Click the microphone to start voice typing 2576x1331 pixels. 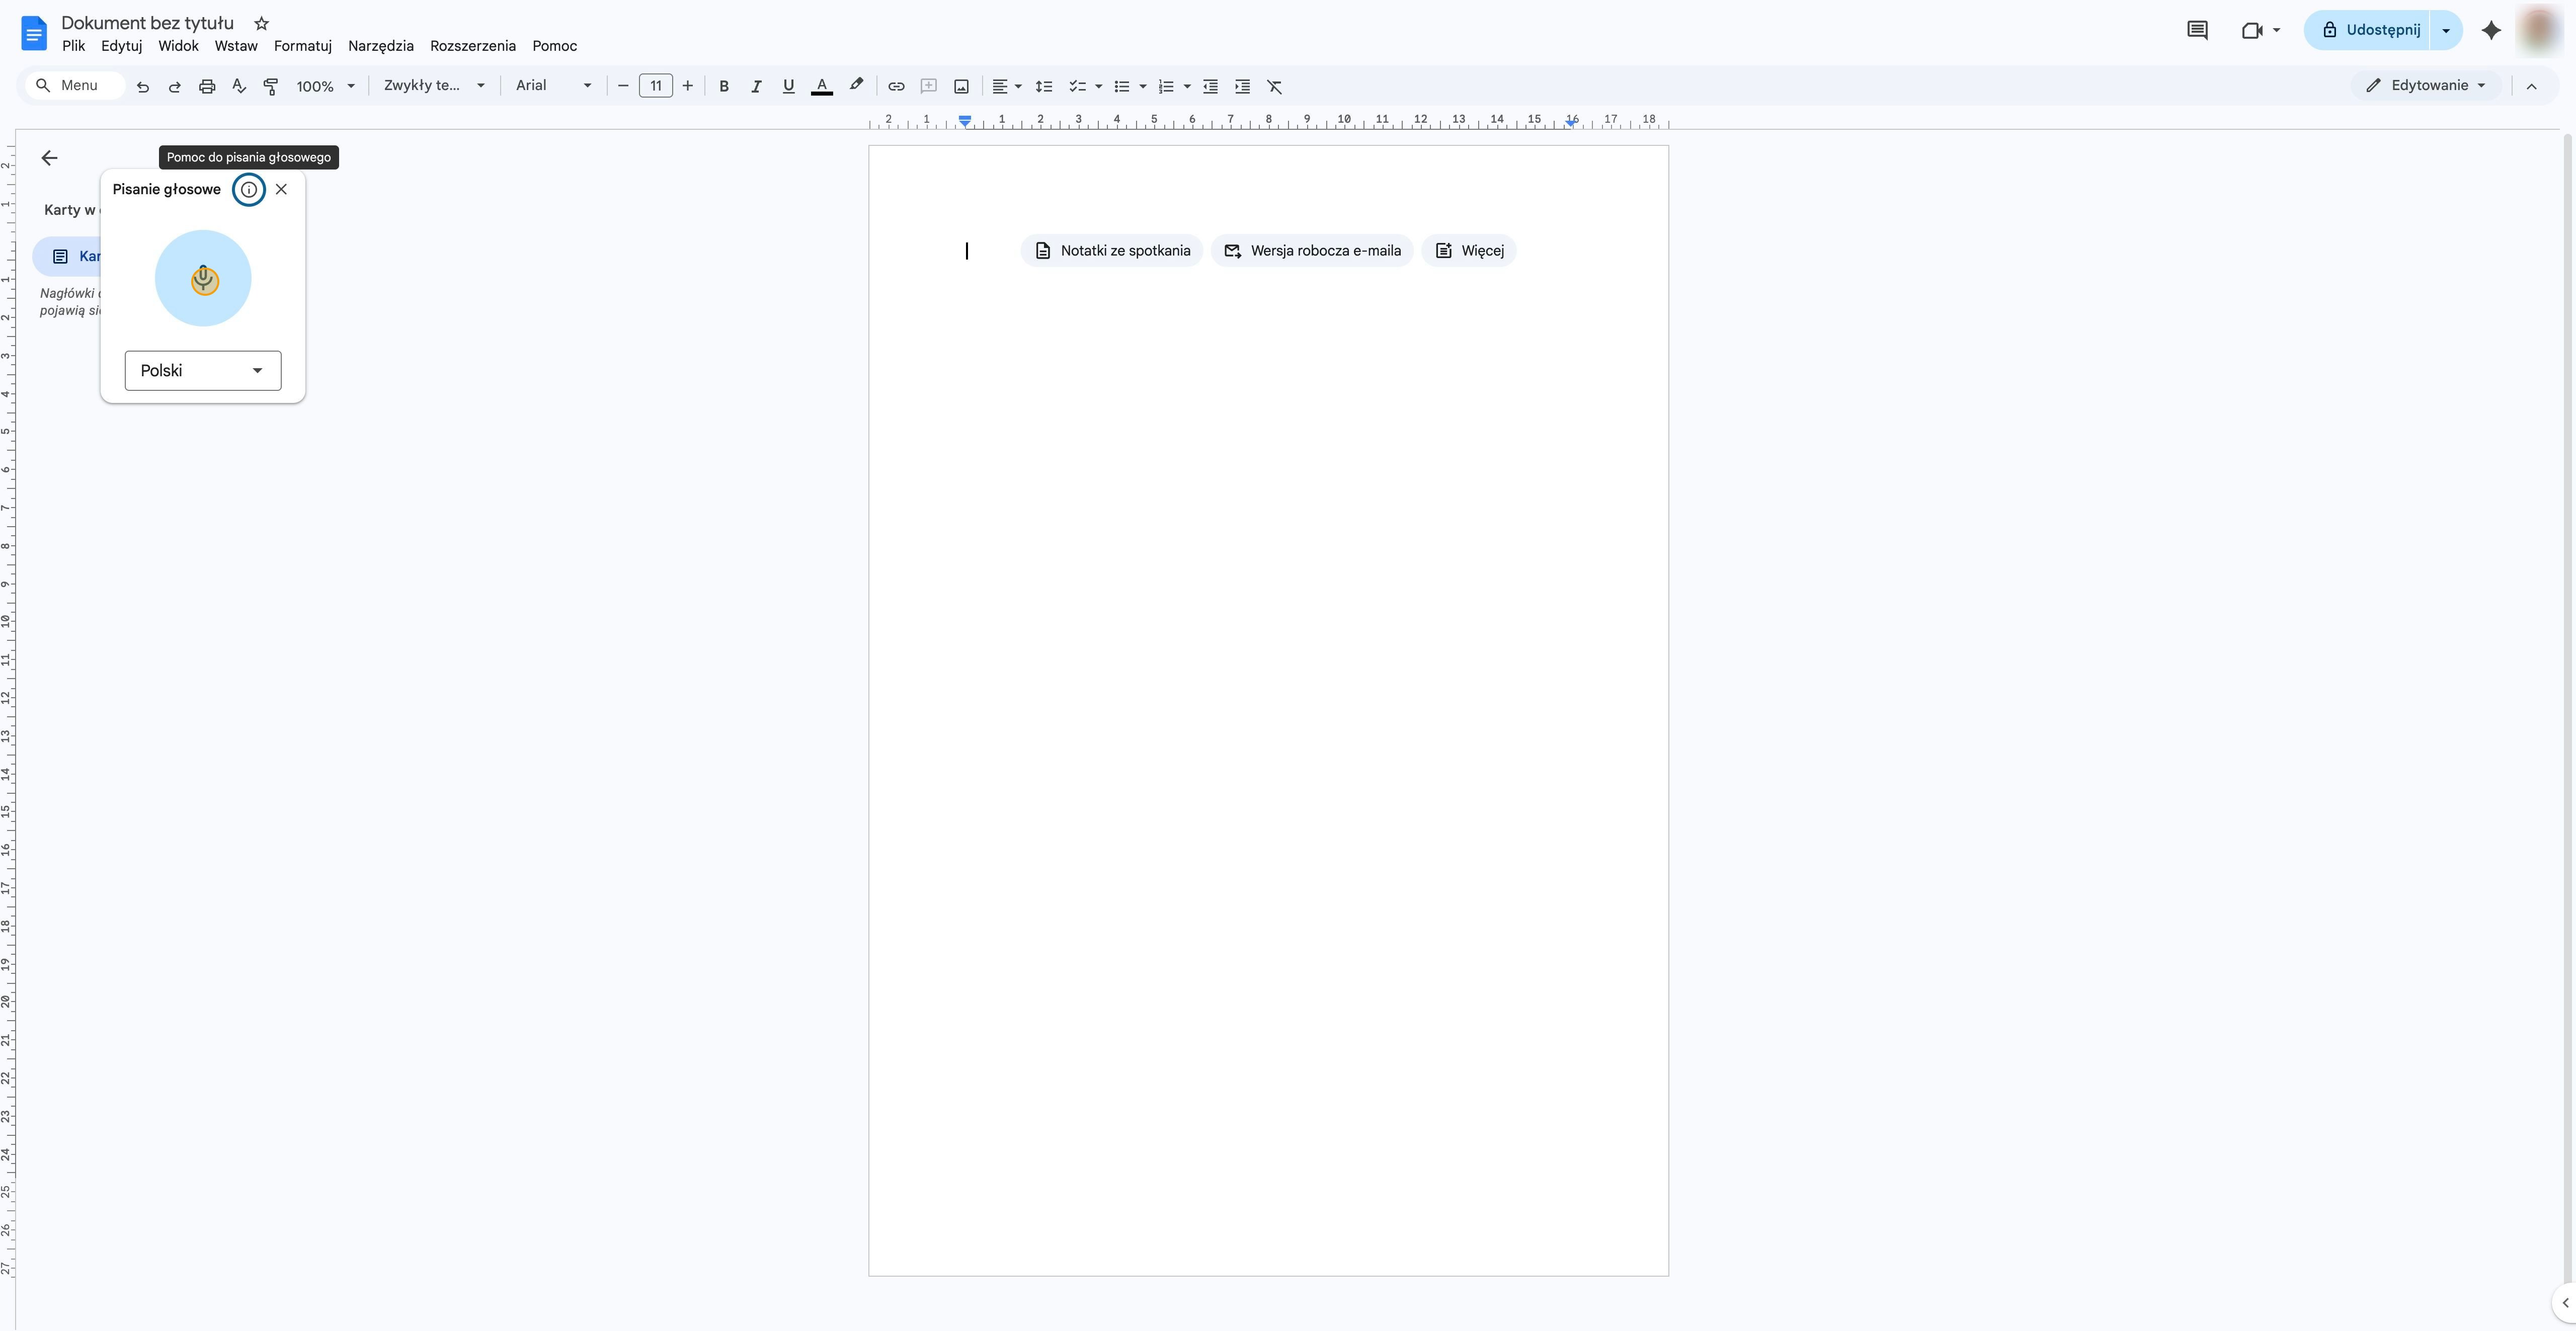(203, 278)
